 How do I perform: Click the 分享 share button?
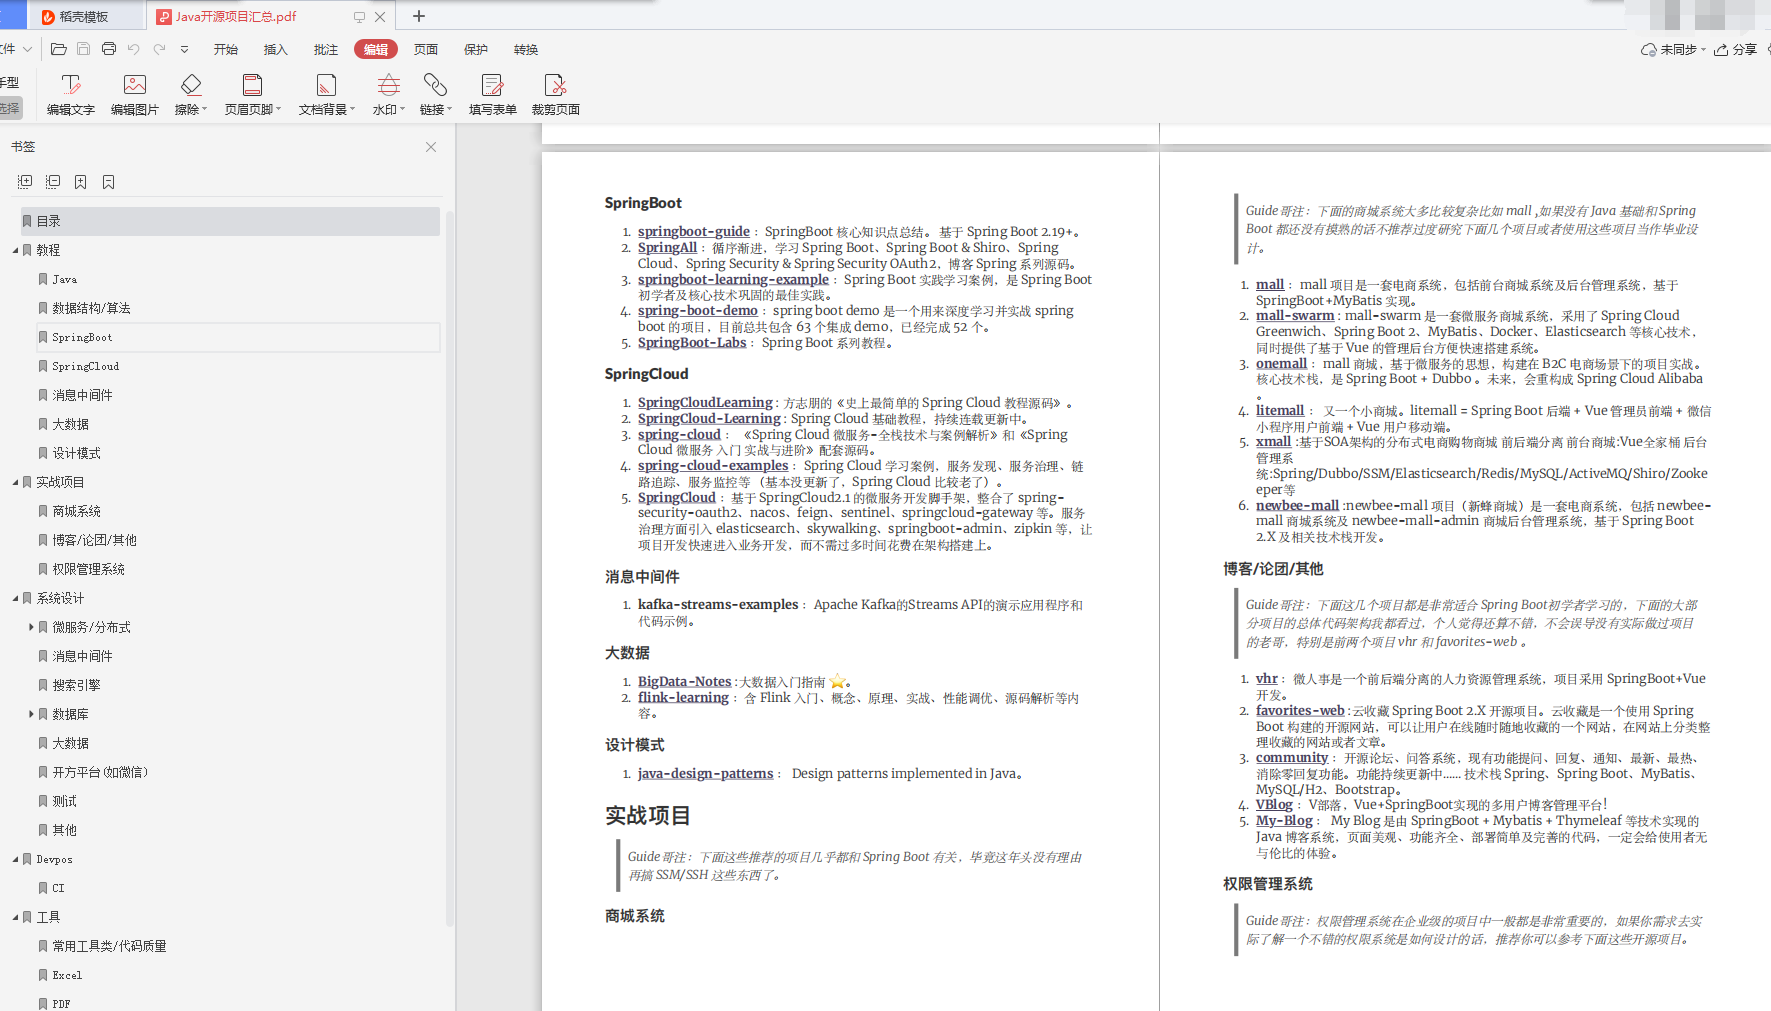click(1735, 50)
